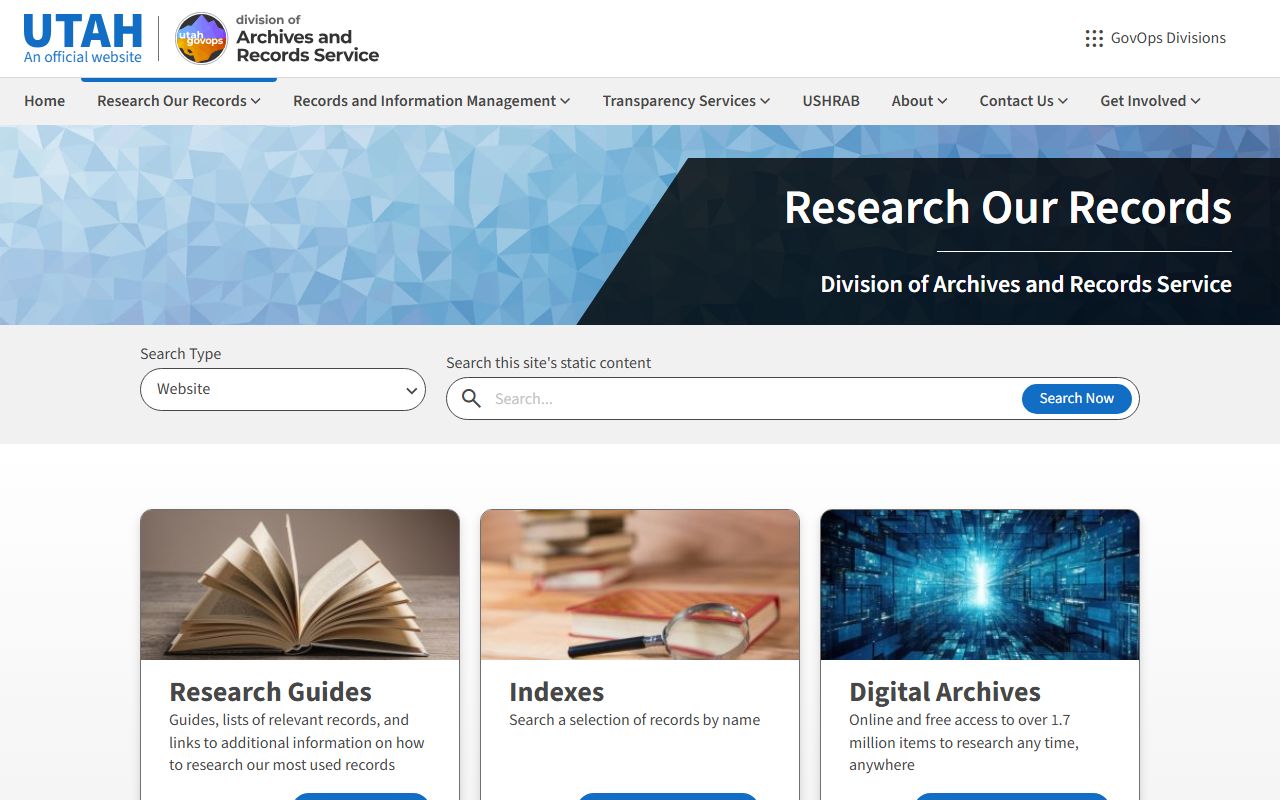This screenshot has width=1280, height=800.
Task: Expand the Research Our Records menu
Action: pos(178,101)
